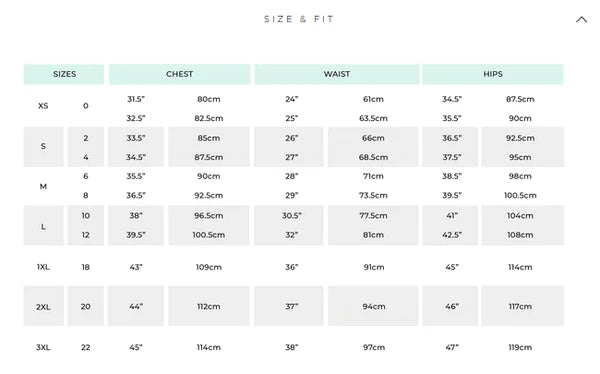Image resolution: width=600 pixels, height=374 pixels.
Task: Select numeric size 20 cell
Action: [x=86, y=306]
